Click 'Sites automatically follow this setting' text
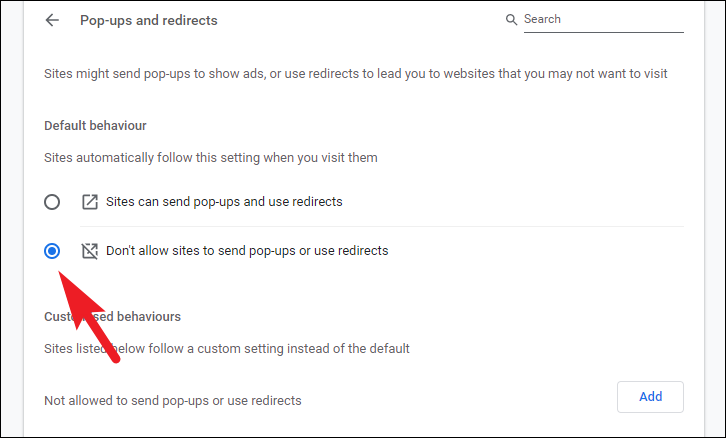Screen dimensions: 726x438 click(211, 158)
